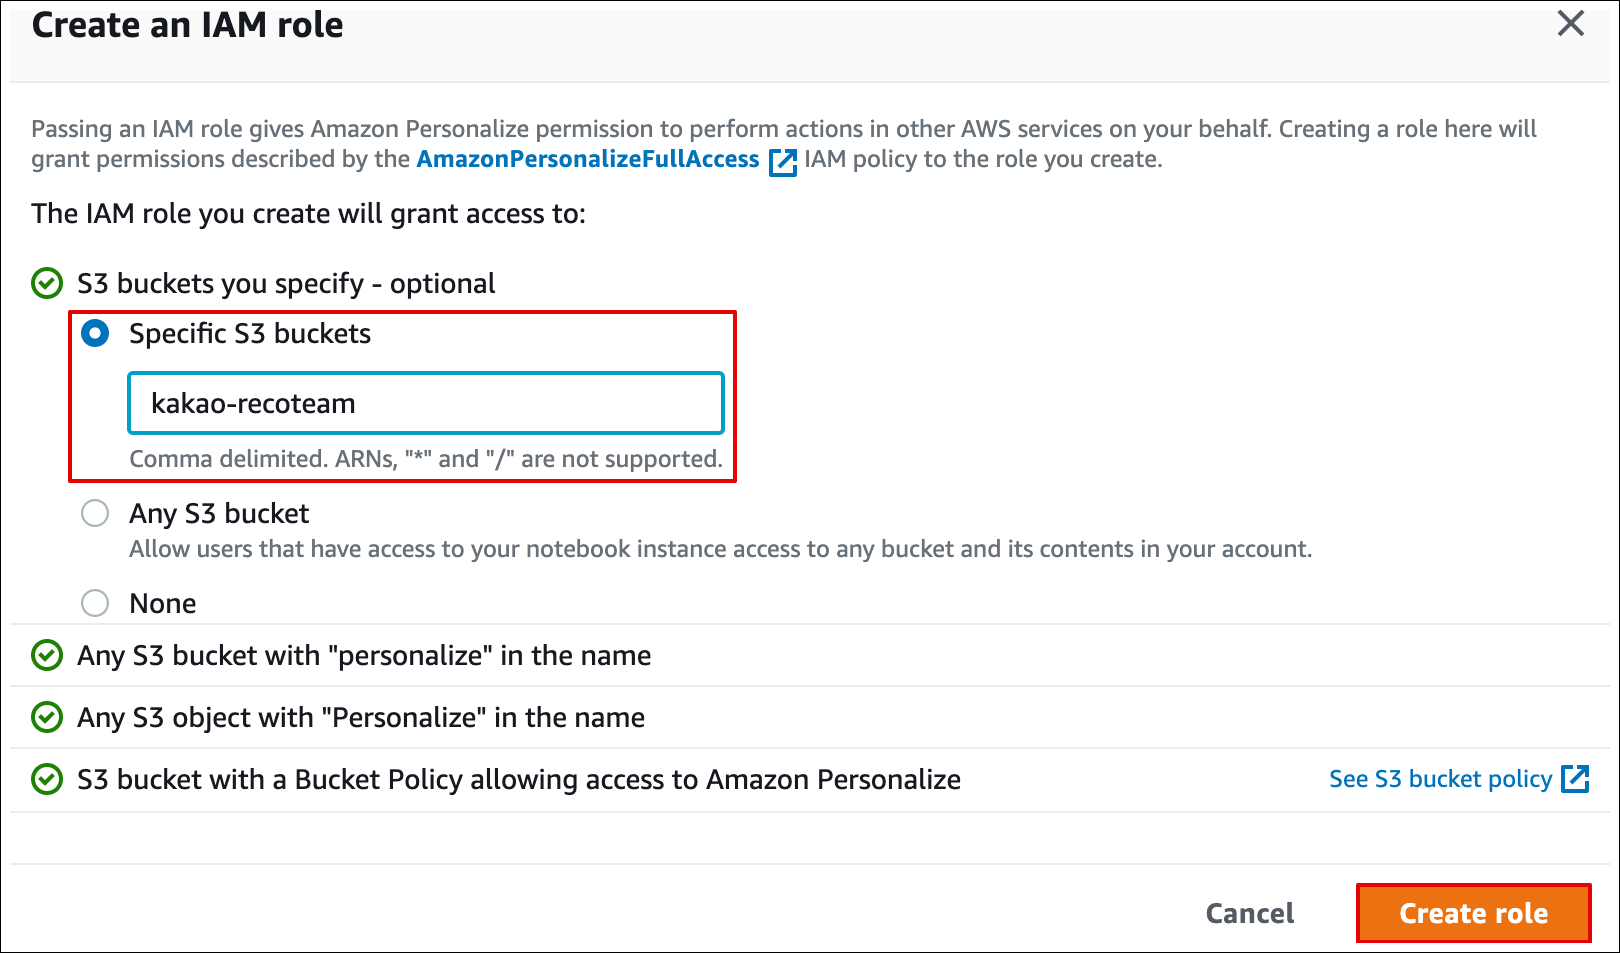Open the See S3 bucket policy link
The image size is (1620, 953).
1440,779
